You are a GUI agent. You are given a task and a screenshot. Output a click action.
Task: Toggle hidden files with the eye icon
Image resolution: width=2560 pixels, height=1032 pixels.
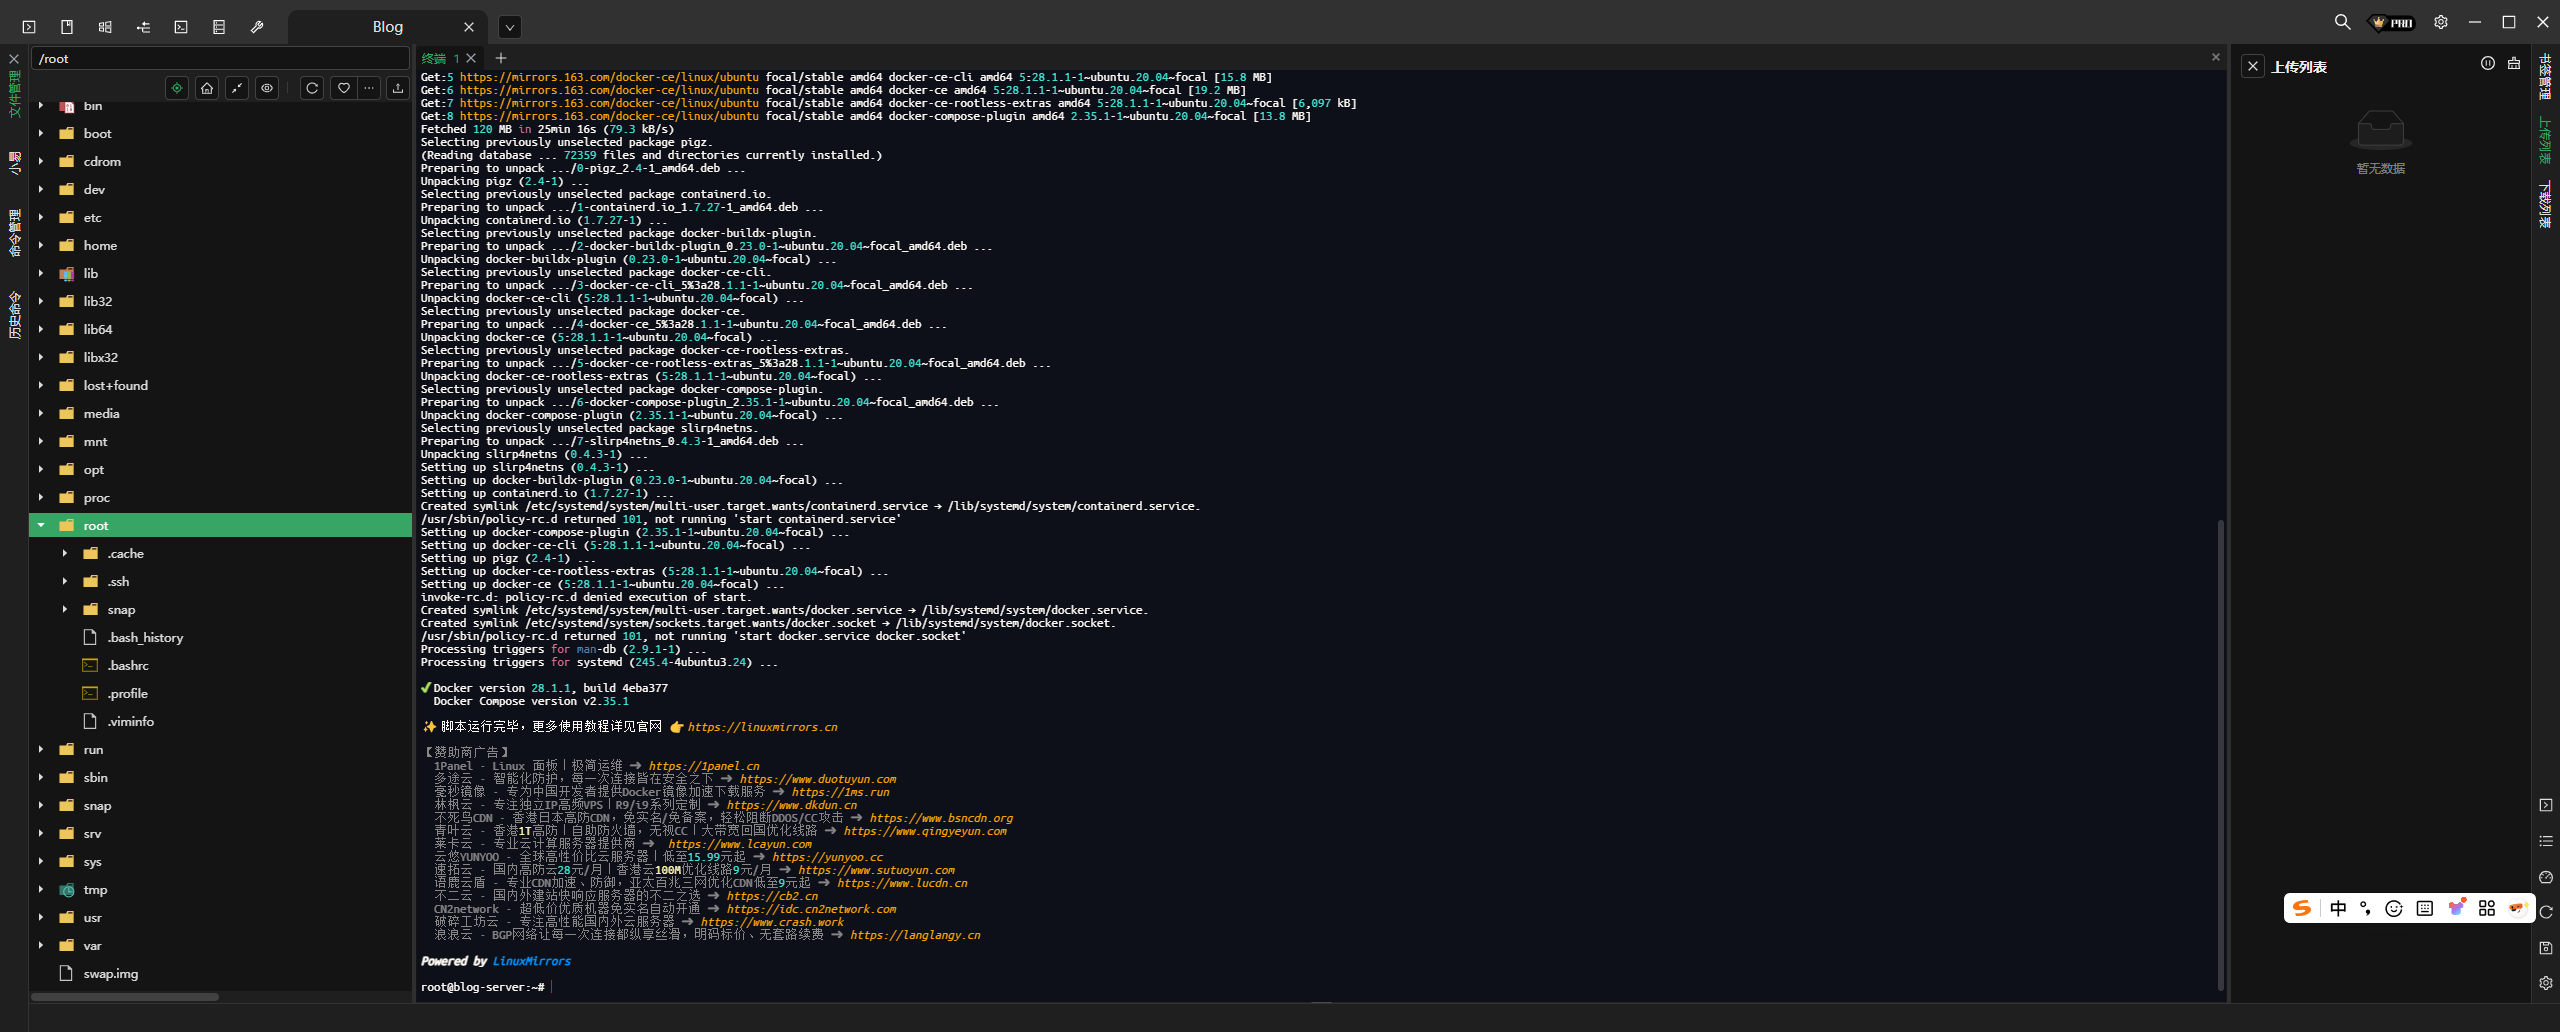(267, 88)
